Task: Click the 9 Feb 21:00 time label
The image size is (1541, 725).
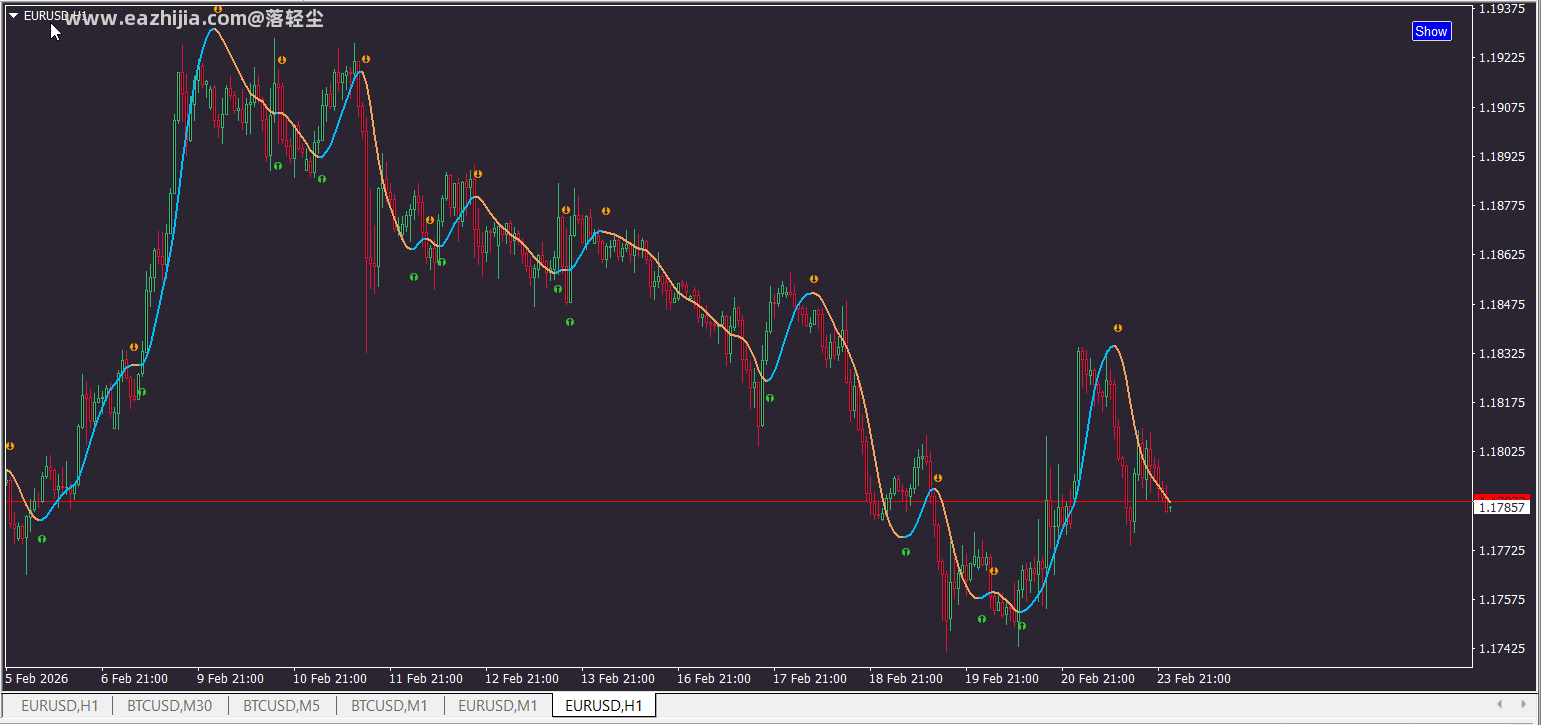Action: coord(230,678)
